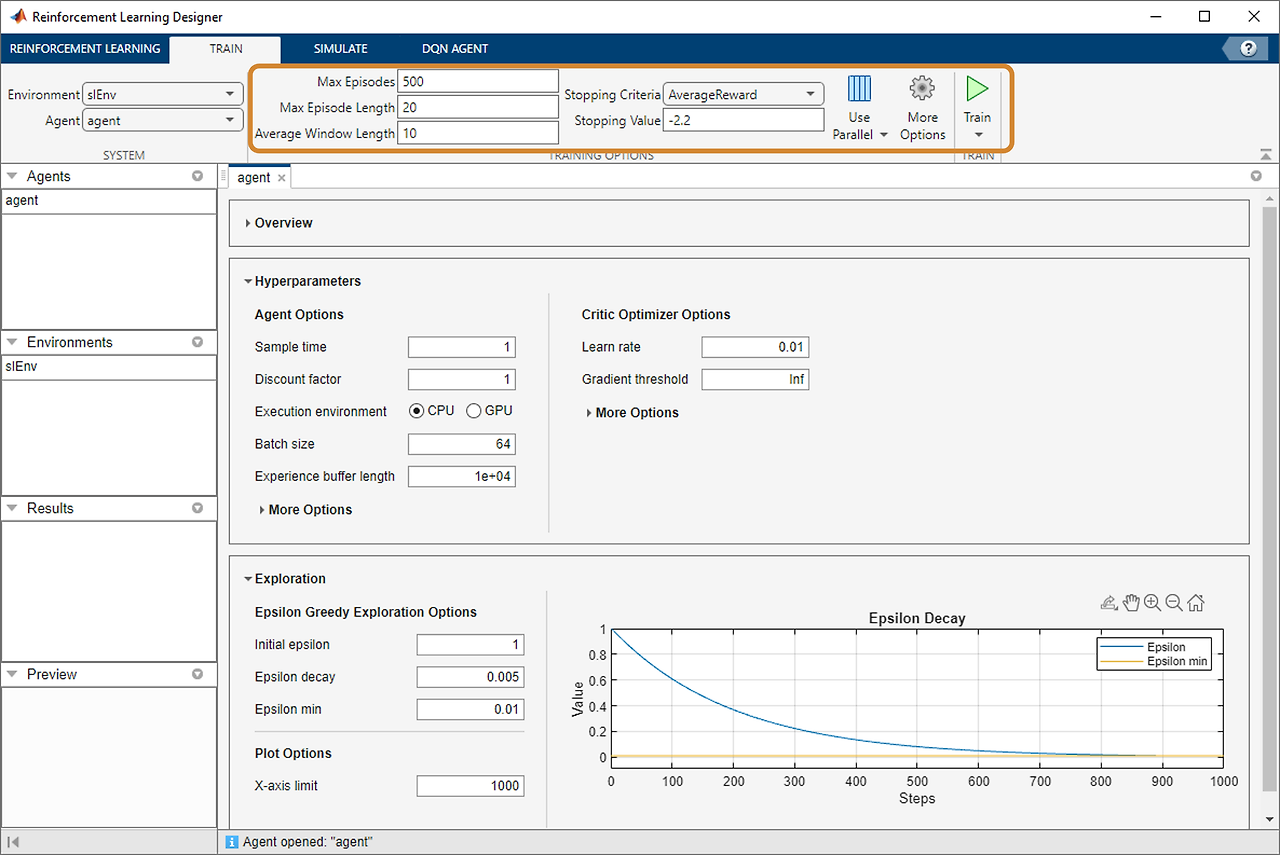Click the Initial epsilon field
This screenshot has height=855, width=1280.
pos(470,645)
